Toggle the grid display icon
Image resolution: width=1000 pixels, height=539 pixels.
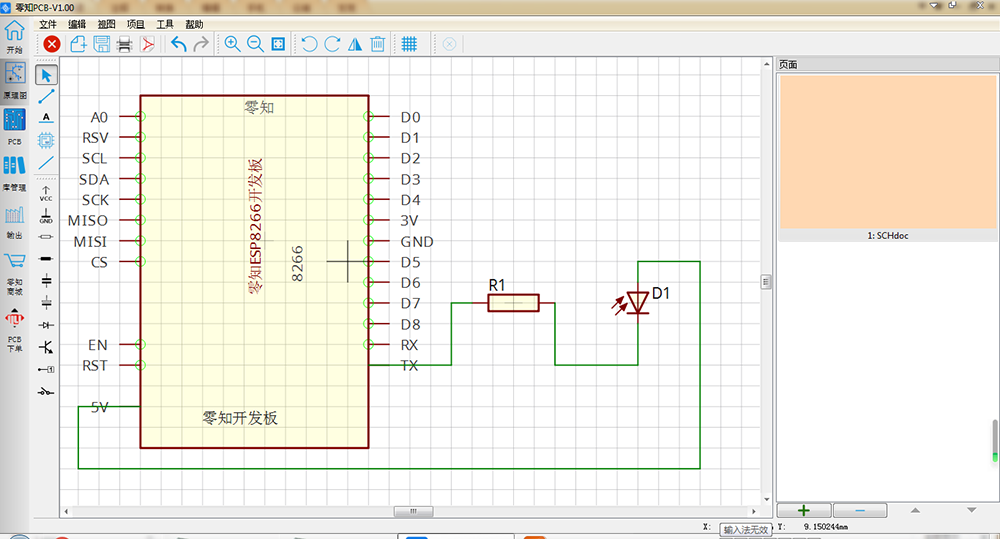409,44
